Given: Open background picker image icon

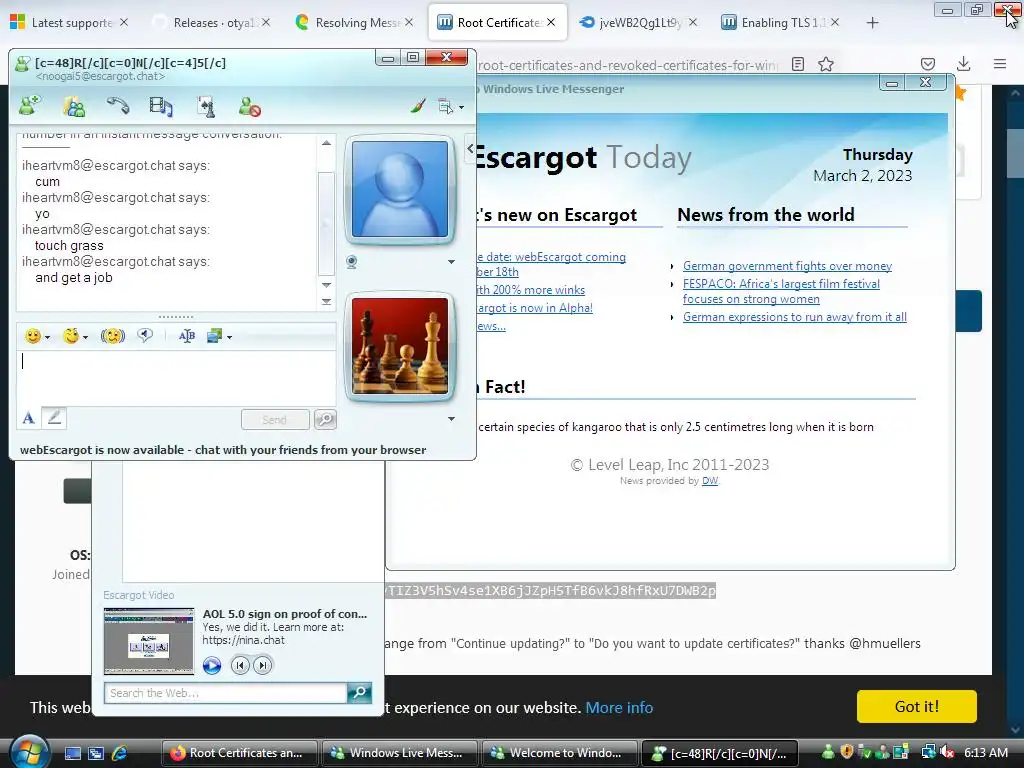Looking at the screenshot, I should tap(215, 336).
